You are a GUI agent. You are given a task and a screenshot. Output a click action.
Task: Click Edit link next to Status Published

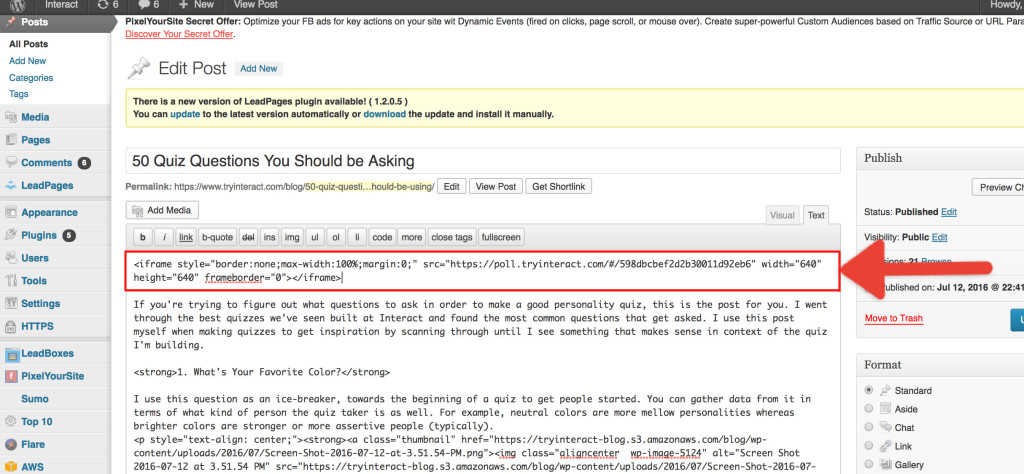(949, 212)
